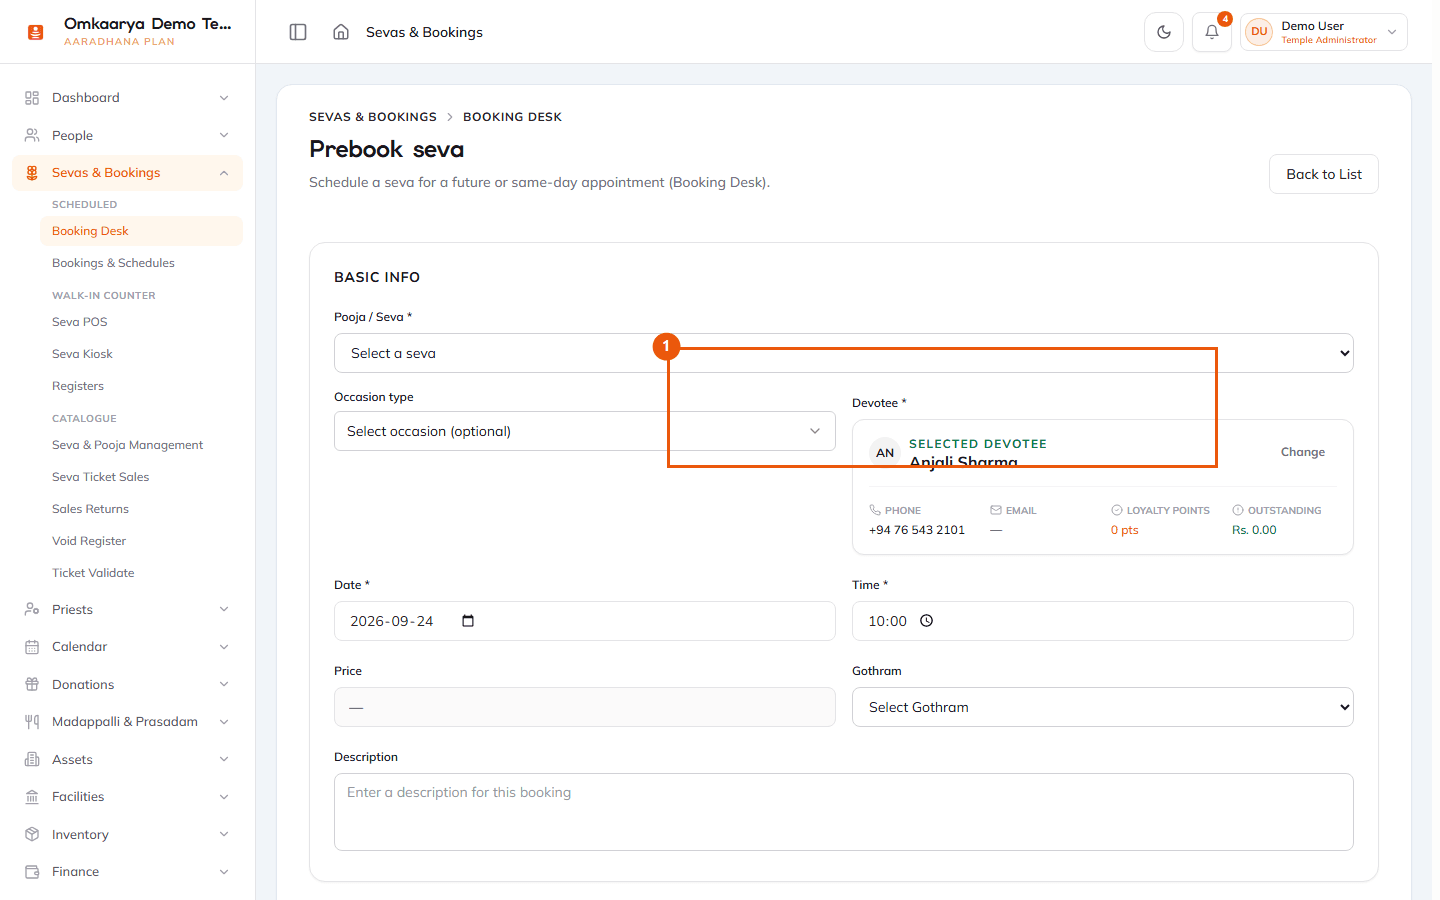Select the Booking Desk menu item

coord(141,231)
